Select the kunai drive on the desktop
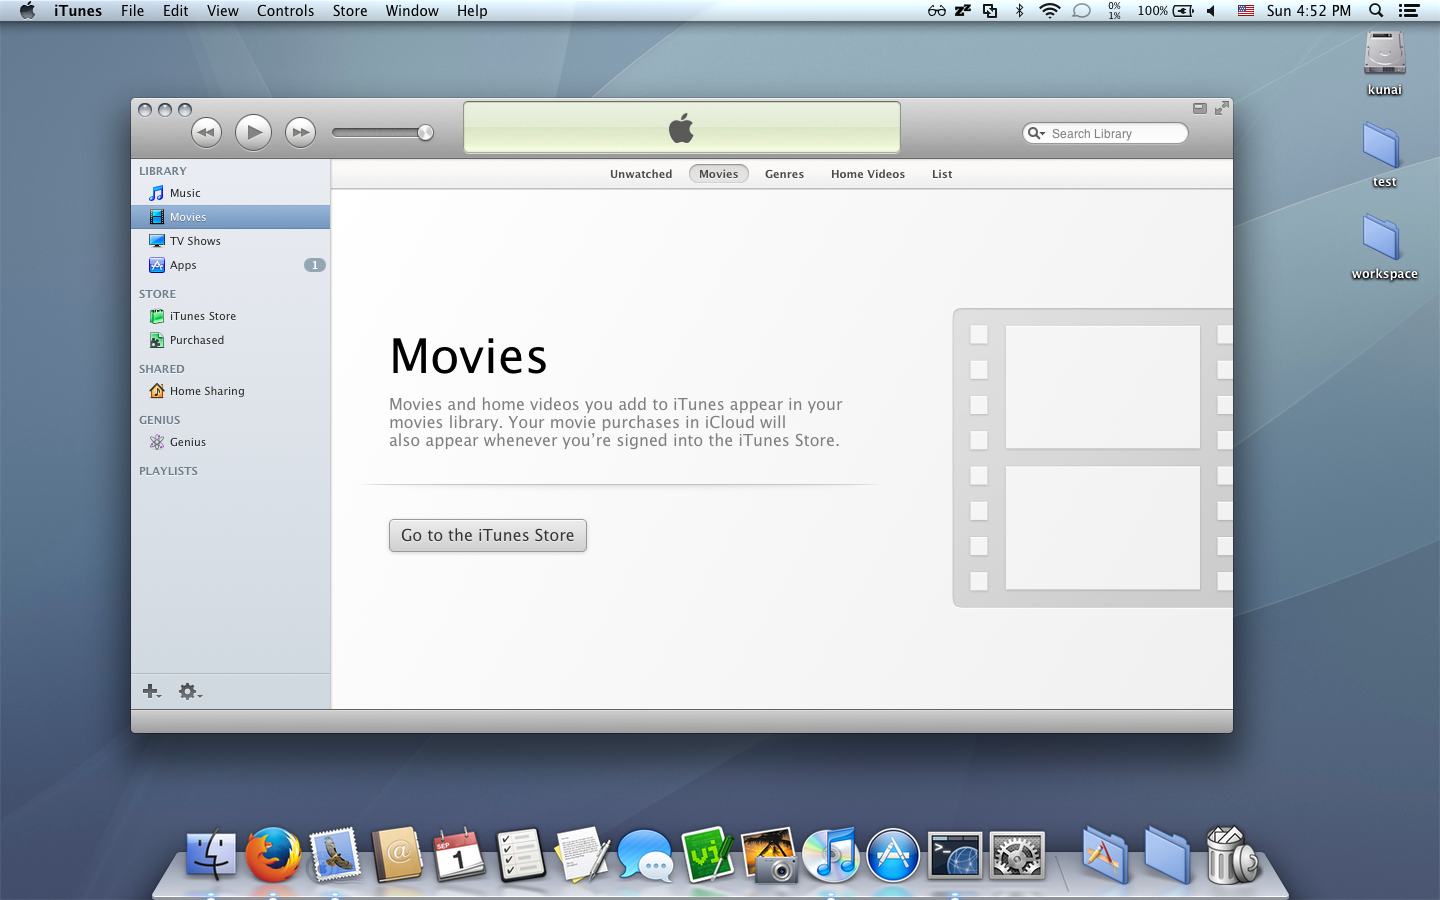 [1385, 63]
